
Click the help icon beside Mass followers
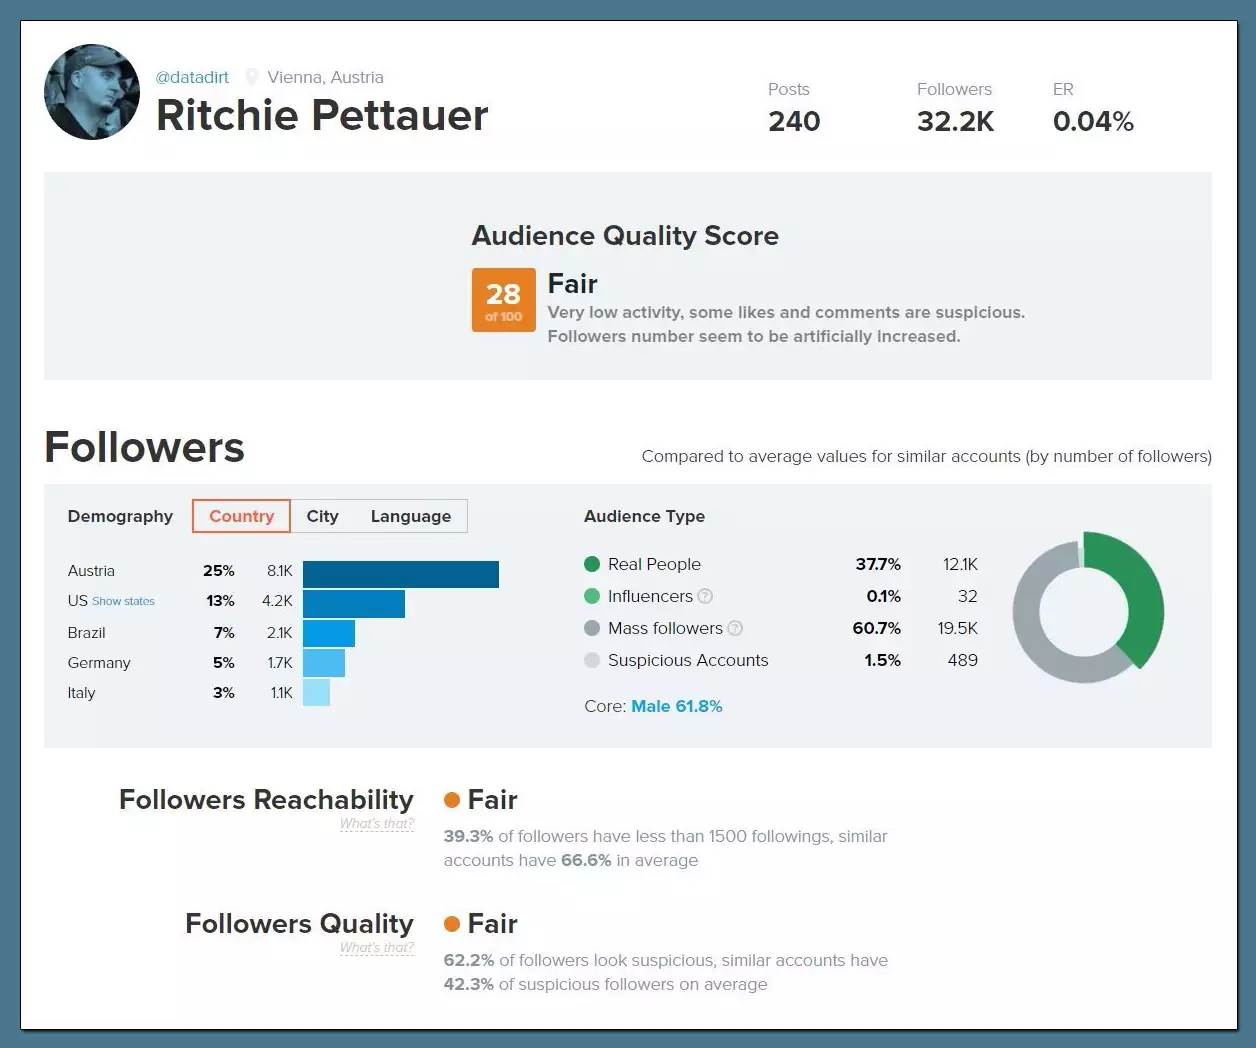pyautogui.click(x=735, y=628)
